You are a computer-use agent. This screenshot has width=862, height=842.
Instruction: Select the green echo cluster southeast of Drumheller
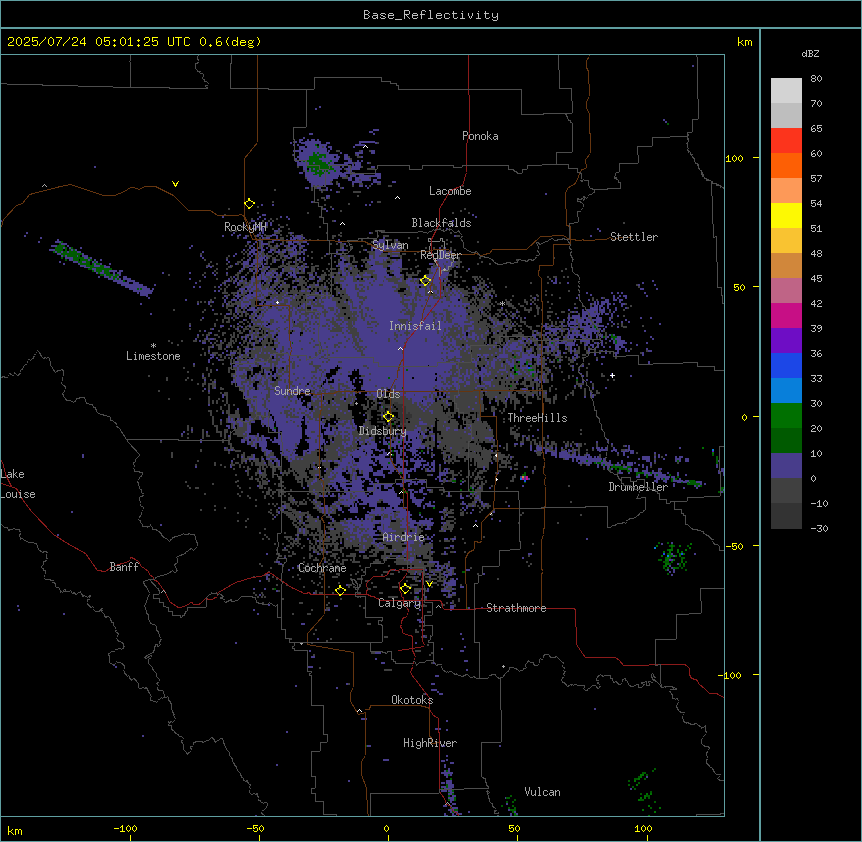click(673, 558)
